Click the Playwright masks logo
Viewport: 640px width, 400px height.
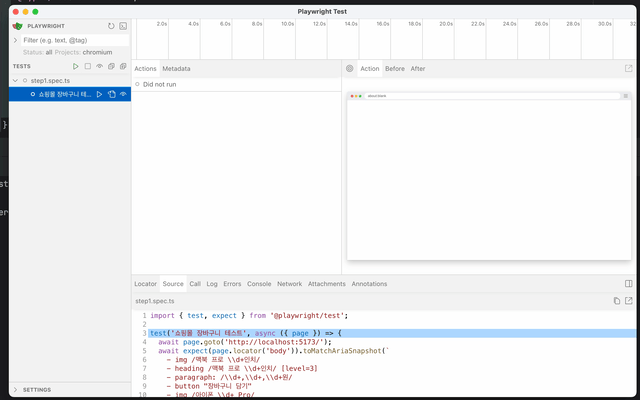(x=18, y=26)
